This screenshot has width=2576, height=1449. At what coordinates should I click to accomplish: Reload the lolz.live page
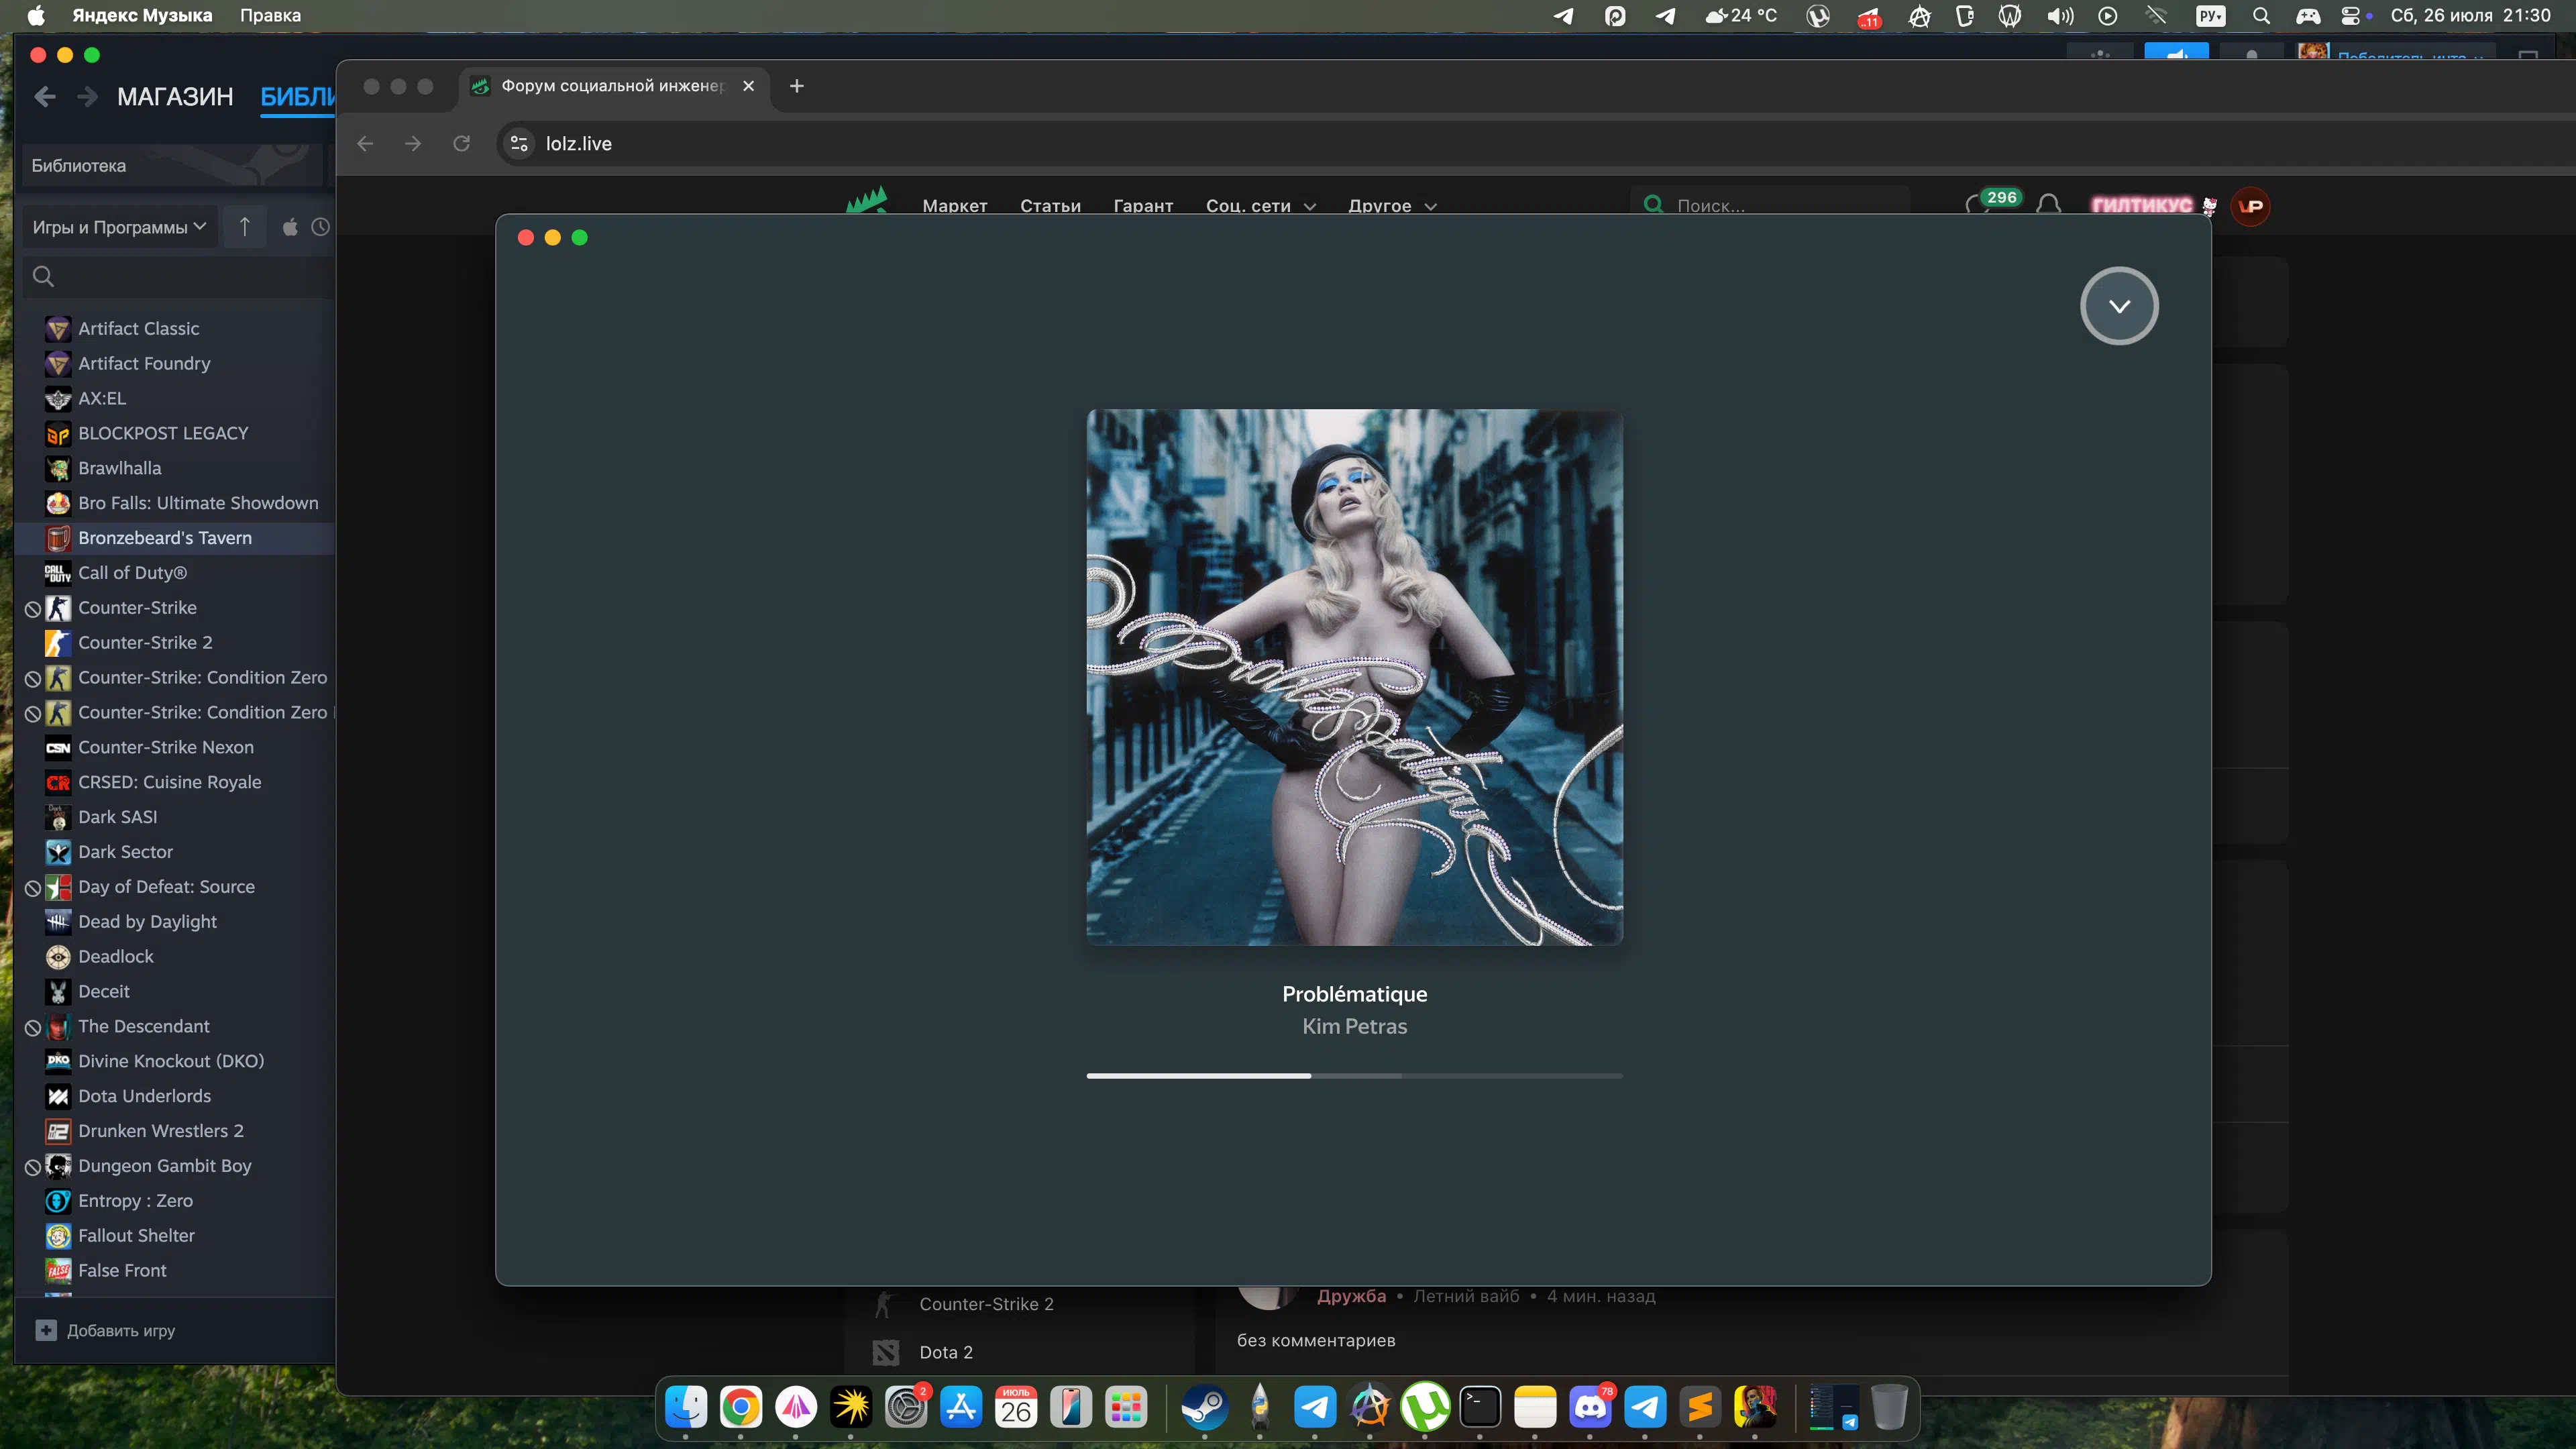point(461,144)
